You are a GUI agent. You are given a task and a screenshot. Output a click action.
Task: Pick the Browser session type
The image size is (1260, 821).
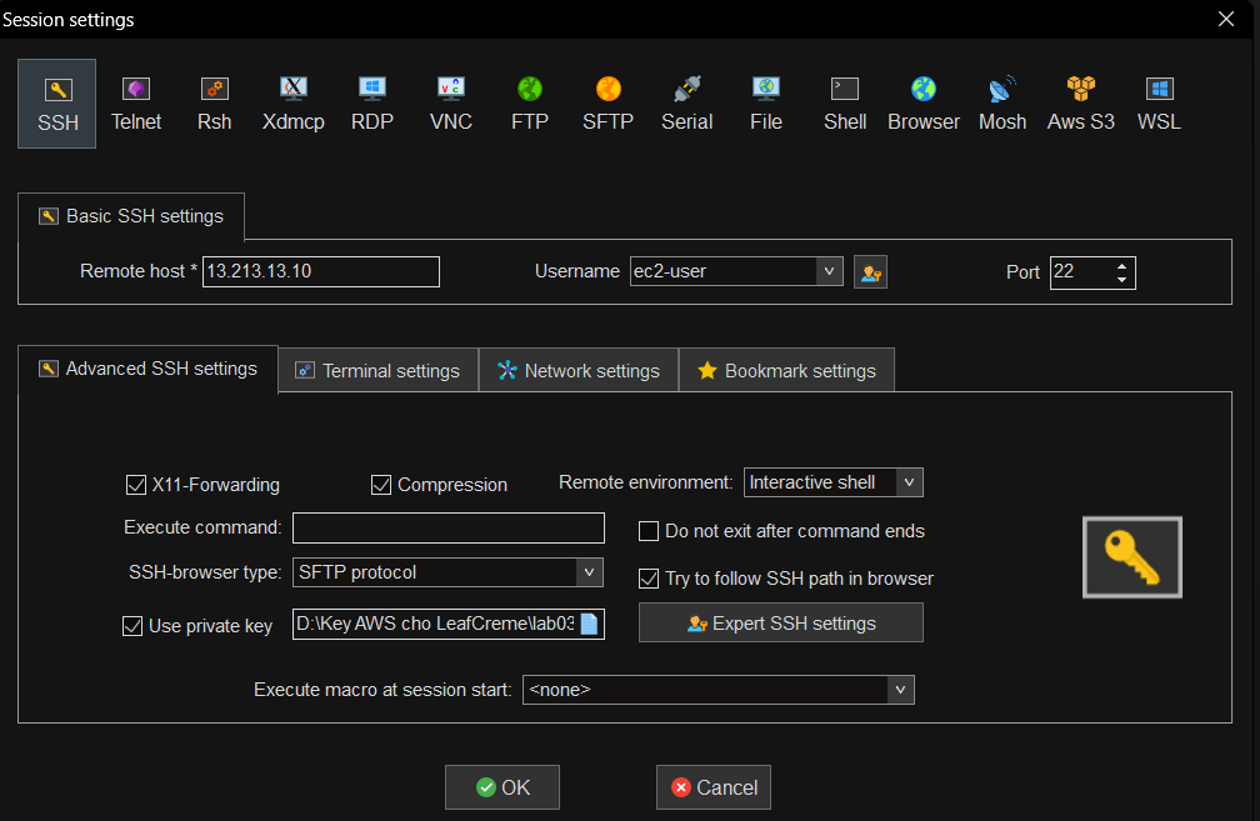pyautogui.click(x=924, y=104)
